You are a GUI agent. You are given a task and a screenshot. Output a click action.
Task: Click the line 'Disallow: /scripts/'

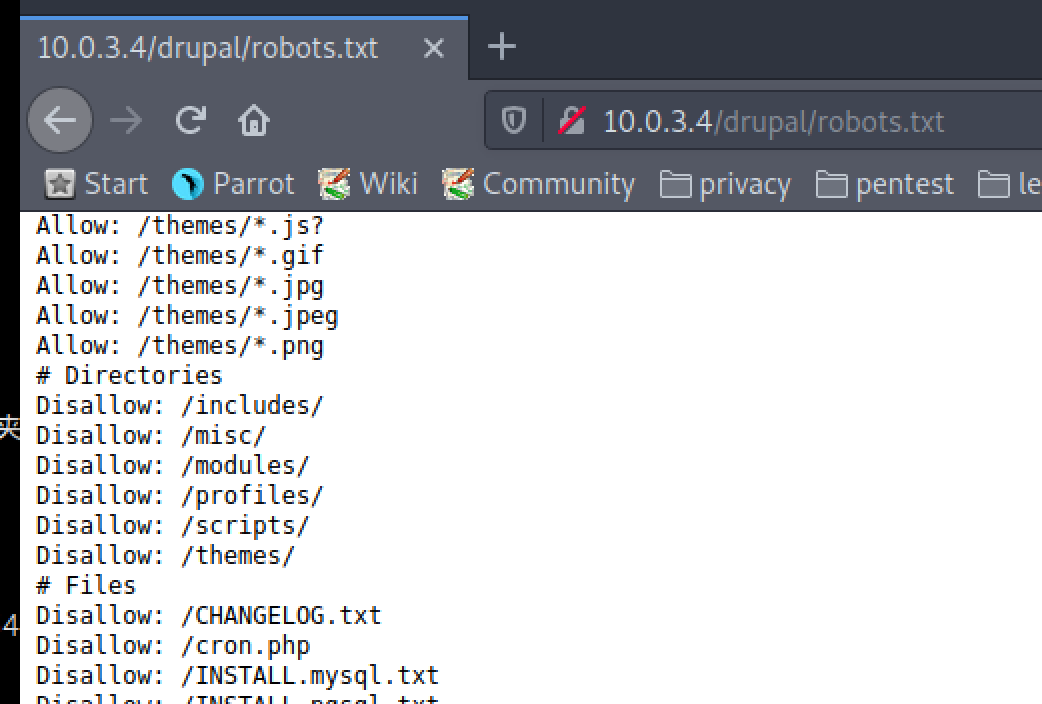(172, 526)
